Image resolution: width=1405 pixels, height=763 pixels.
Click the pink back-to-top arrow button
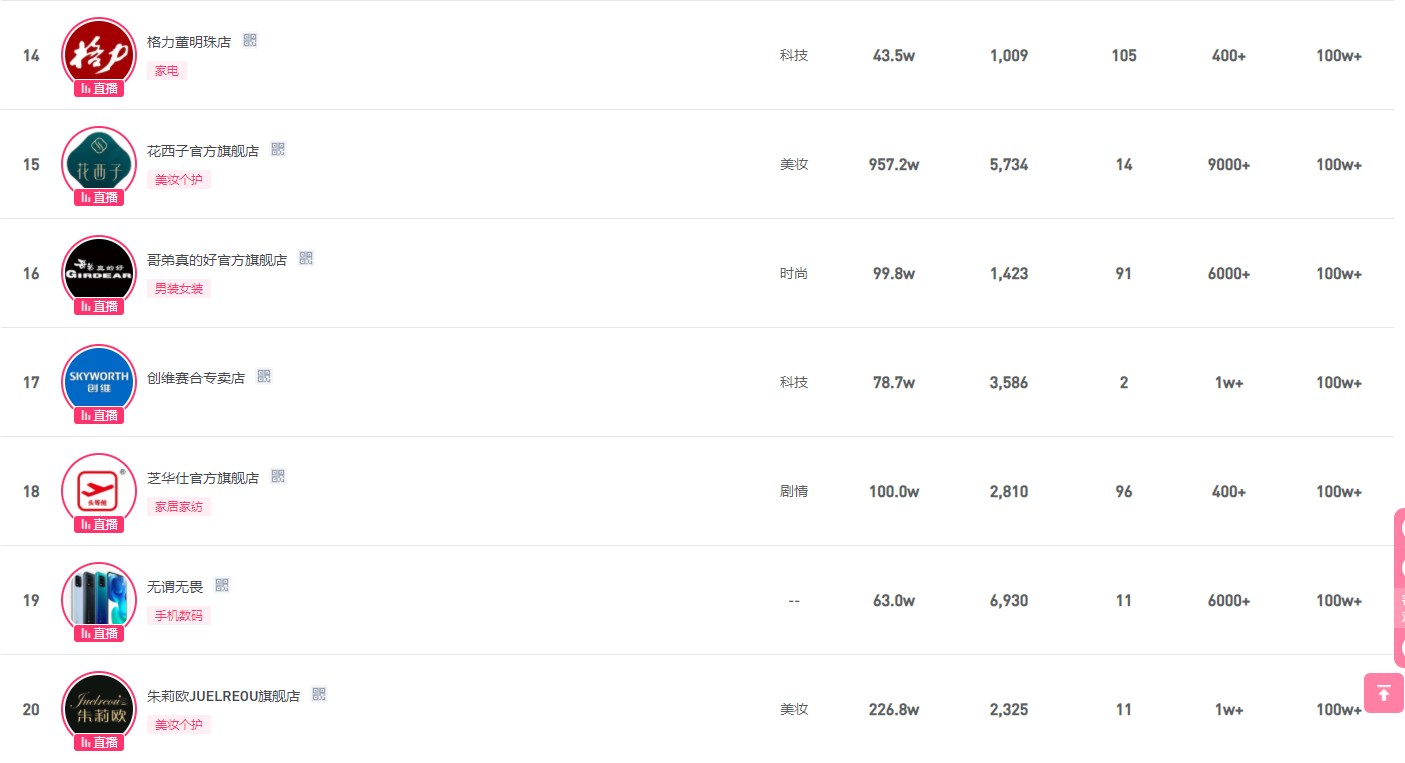point(1383,693)
